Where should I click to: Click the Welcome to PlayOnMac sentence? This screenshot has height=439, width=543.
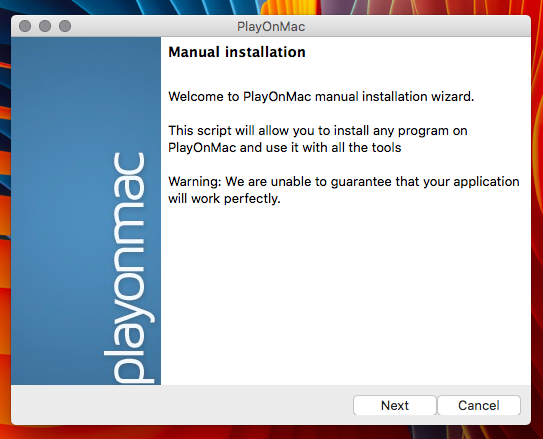[x=321, y=96]
